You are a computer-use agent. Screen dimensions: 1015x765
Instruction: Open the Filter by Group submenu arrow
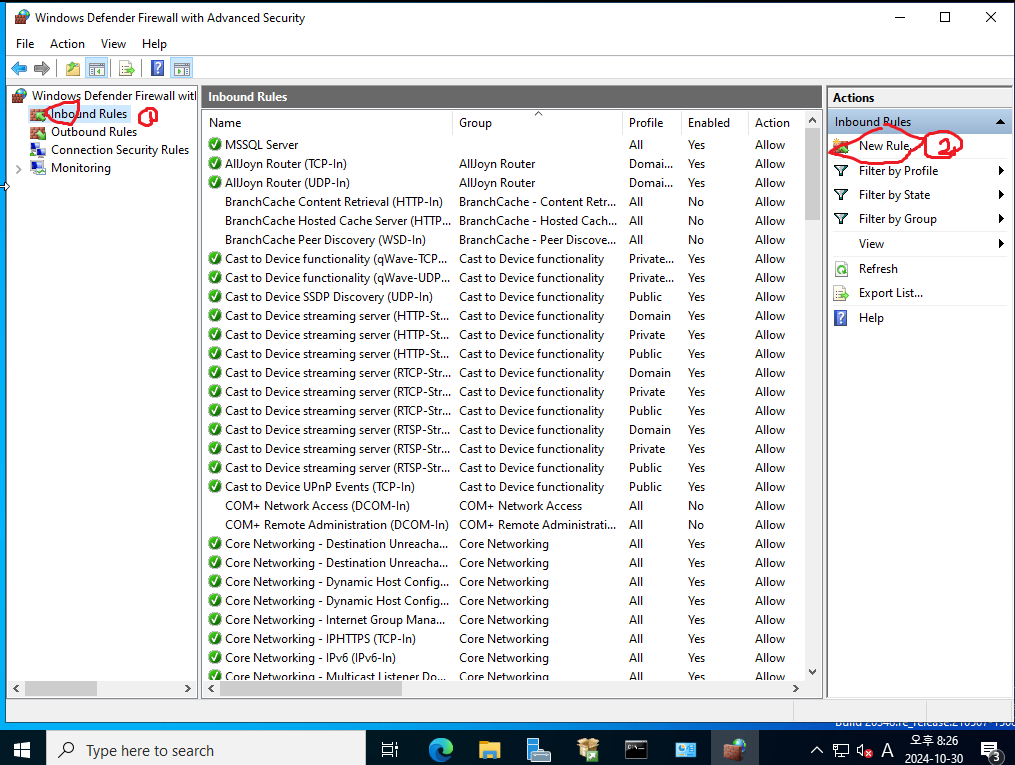pyautogui.click(x=1001, y=219)
